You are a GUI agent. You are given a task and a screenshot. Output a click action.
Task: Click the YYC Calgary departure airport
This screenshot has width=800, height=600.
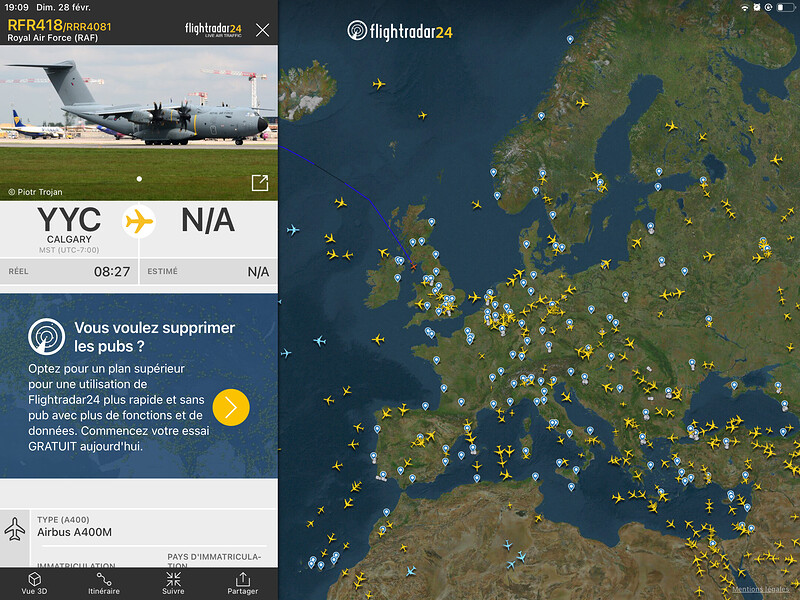[69, 229]
